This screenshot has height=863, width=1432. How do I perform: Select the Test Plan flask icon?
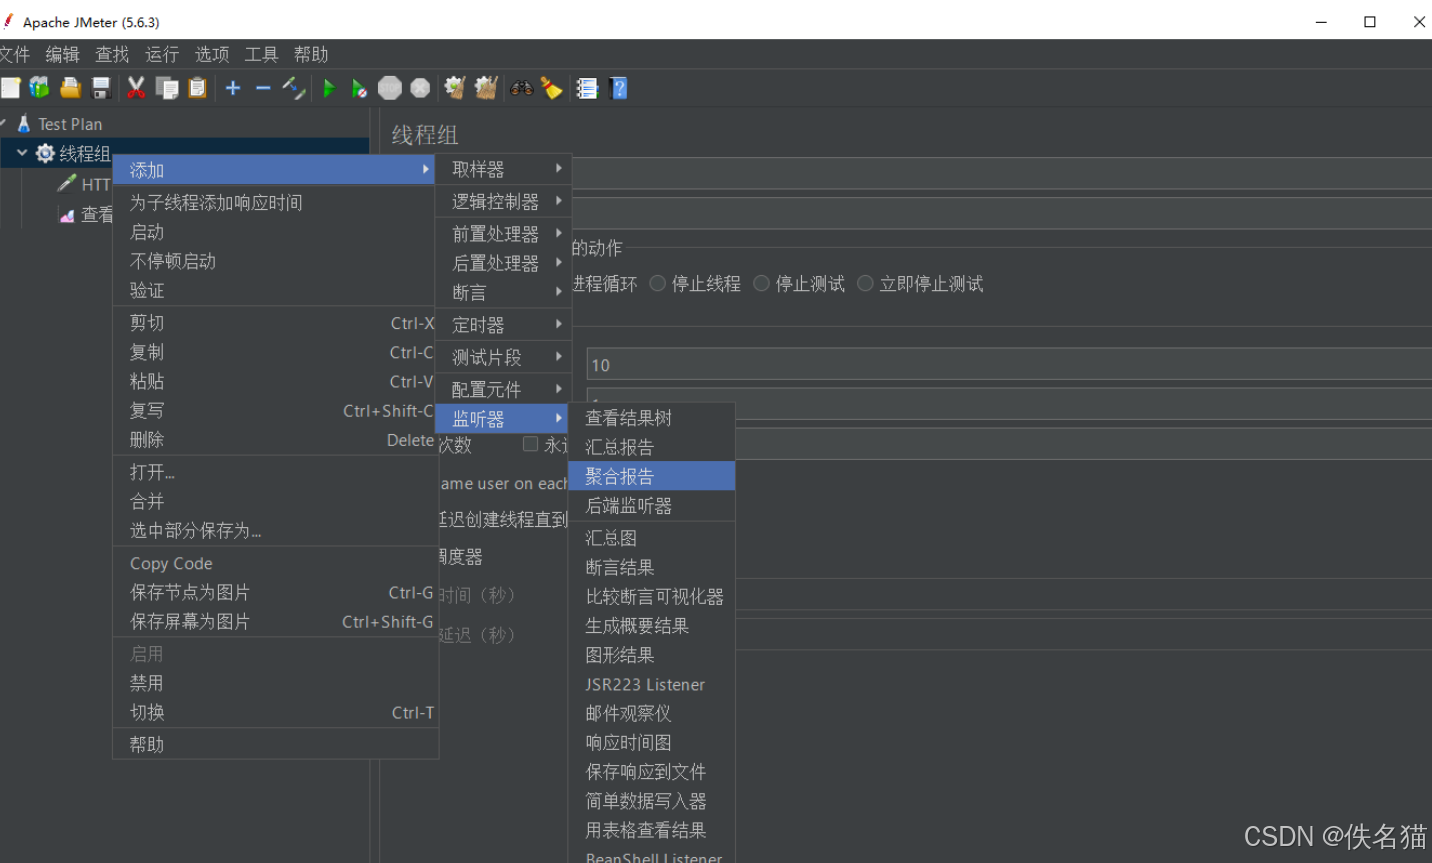(x=24, y=124)
